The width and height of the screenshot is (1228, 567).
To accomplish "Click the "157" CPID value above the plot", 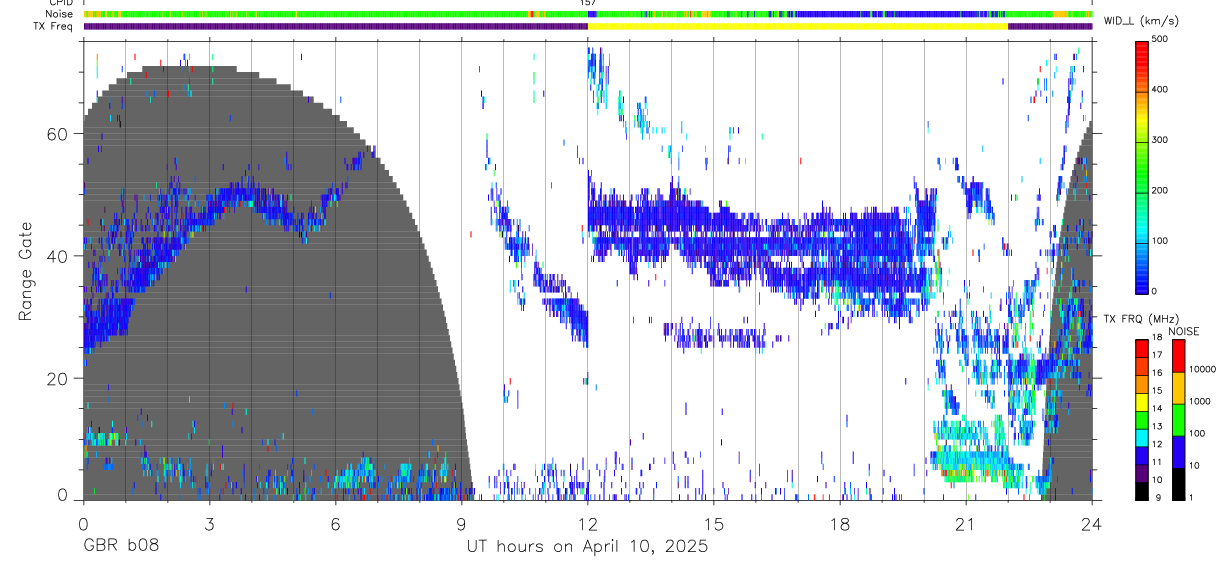I will [588, 3].
